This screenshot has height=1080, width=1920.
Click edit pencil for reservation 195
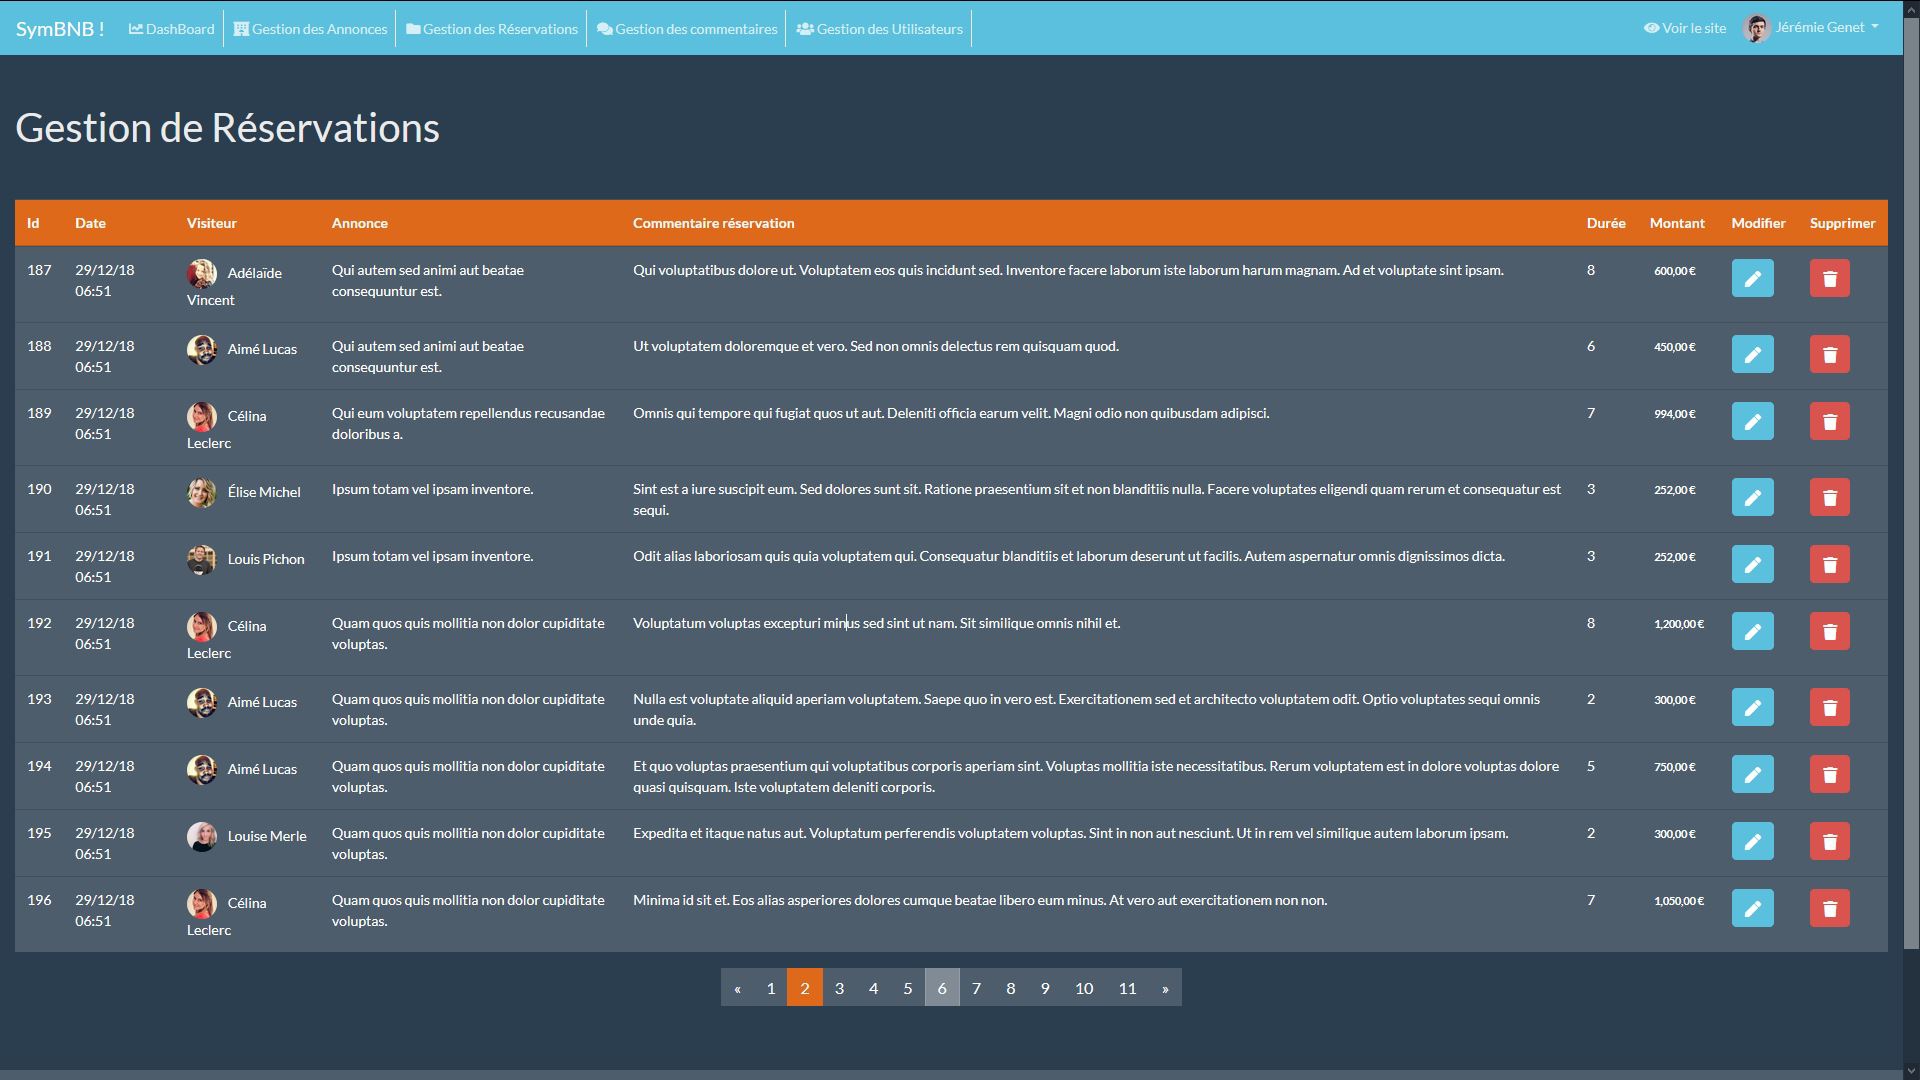1752,841
